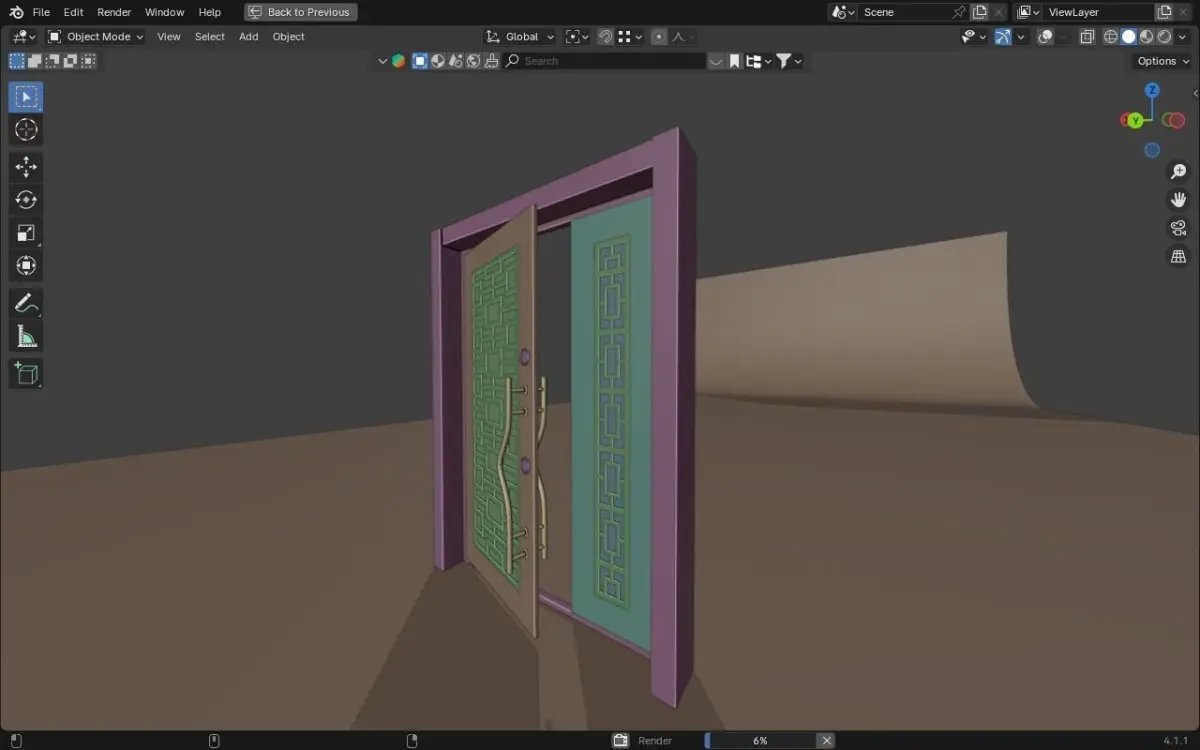This screenshot has width=1200, height=750.
Task: Select the Transform tool
Action: click(26, 266)
